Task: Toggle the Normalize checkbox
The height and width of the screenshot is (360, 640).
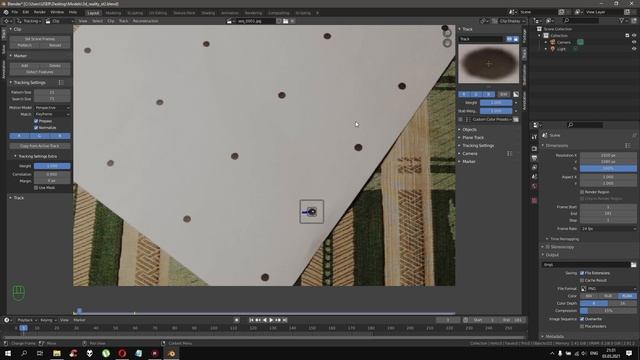Action: [x=36, y=128]
